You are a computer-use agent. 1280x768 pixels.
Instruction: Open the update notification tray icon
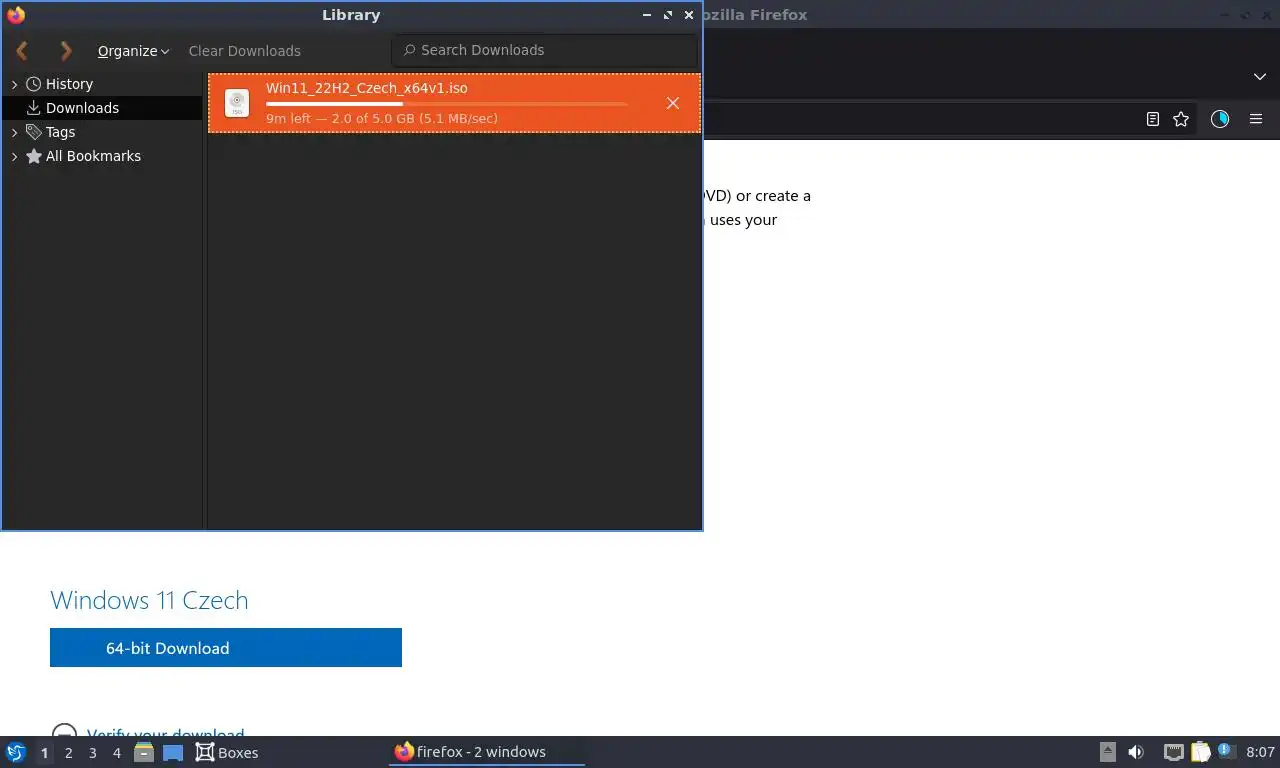pos(1226,751)
